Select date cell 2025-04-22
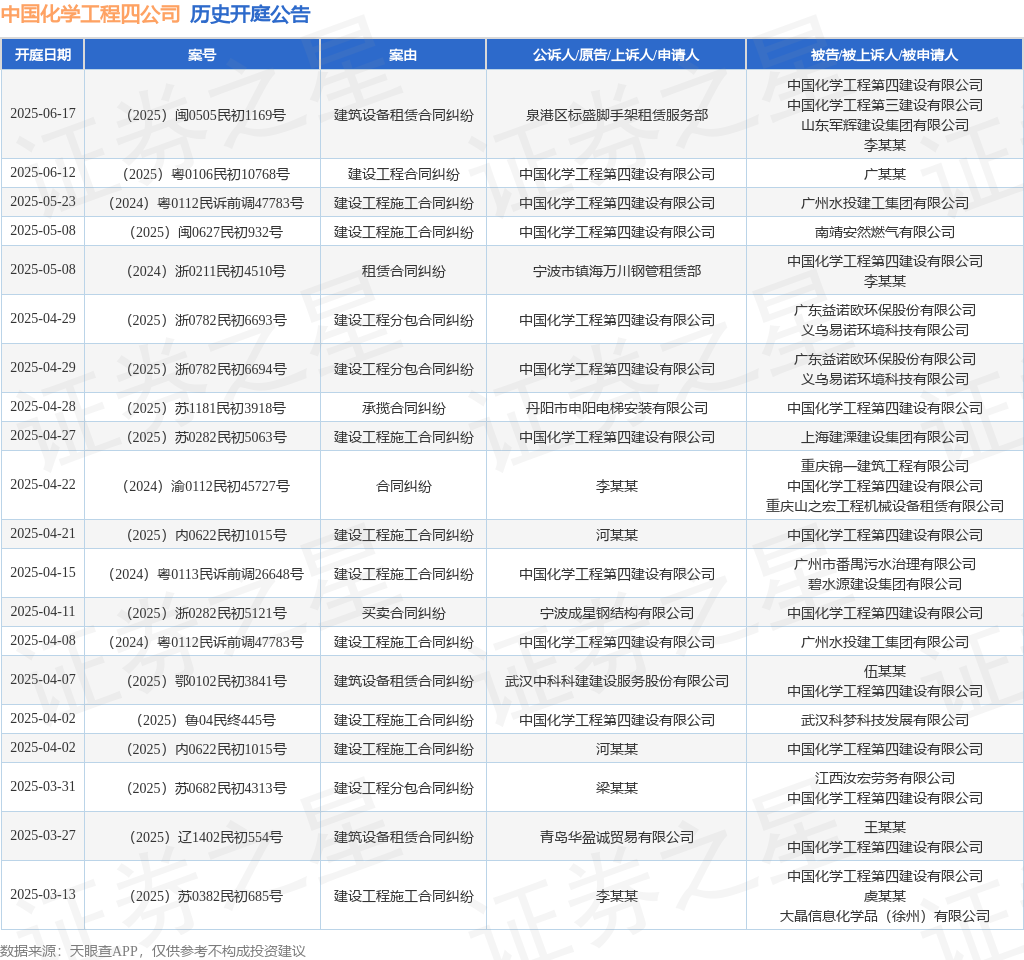This screenshot has height=960, width=1024. pos(42,485)
